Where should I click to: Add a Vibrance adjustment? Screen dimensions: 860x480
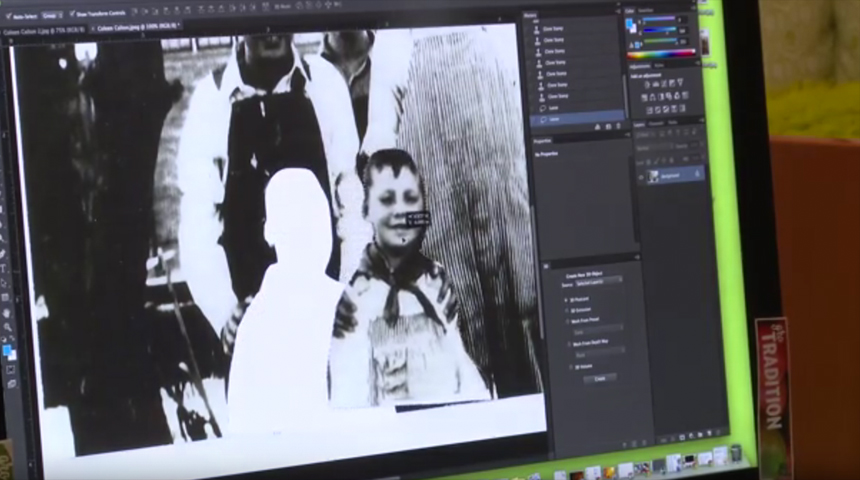click(680, 83)
